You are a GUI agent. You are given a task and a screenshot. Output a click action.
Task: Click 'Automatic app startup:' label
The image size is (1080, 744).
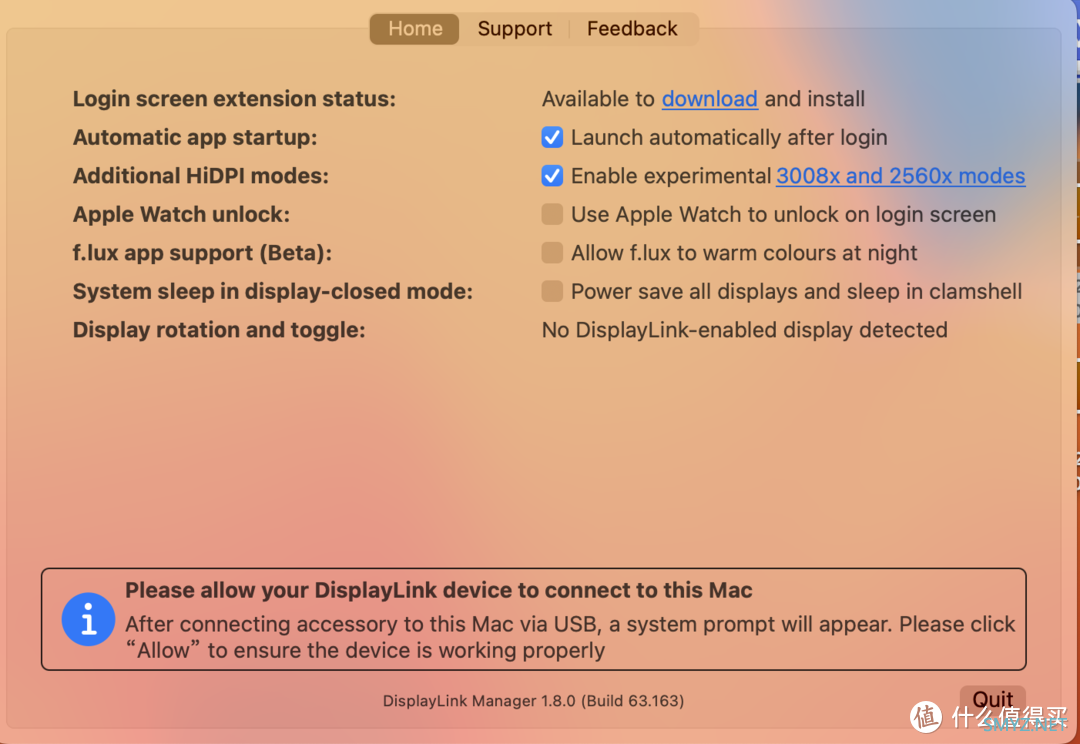(195, 138)
